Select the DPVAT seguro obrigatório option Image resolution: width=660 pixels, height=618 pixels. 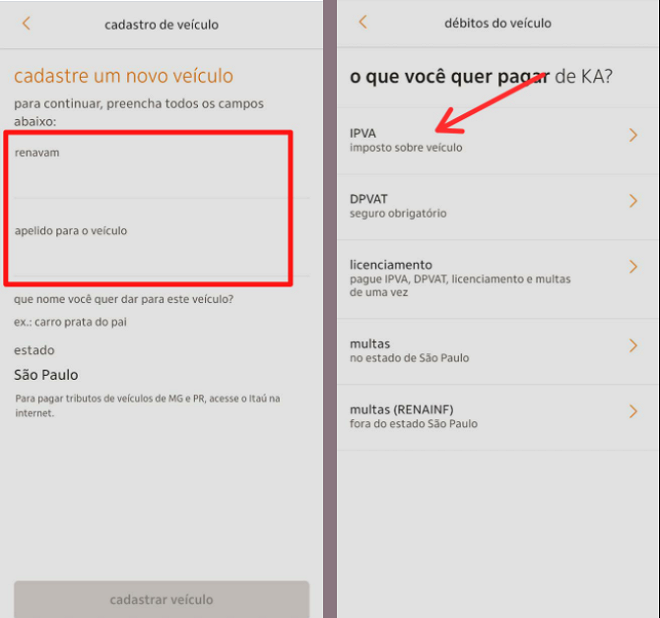point(398,206)
